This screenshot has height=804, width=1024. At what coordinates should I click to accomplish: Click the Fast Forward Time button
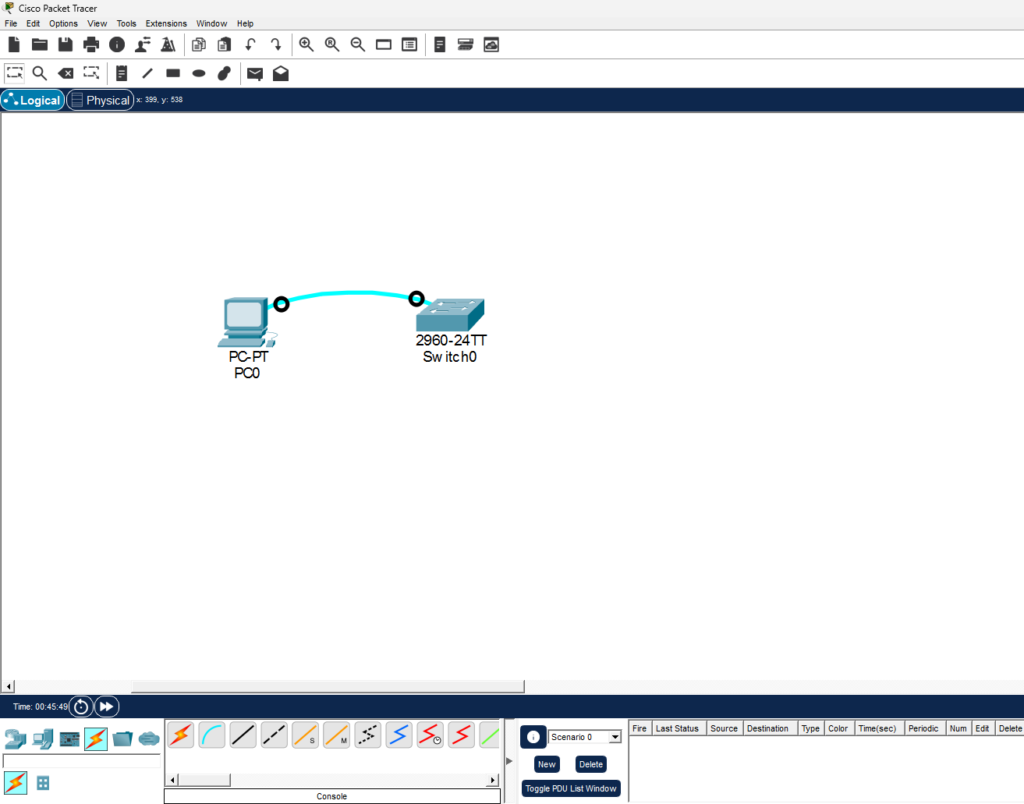[x=107, y=707]
